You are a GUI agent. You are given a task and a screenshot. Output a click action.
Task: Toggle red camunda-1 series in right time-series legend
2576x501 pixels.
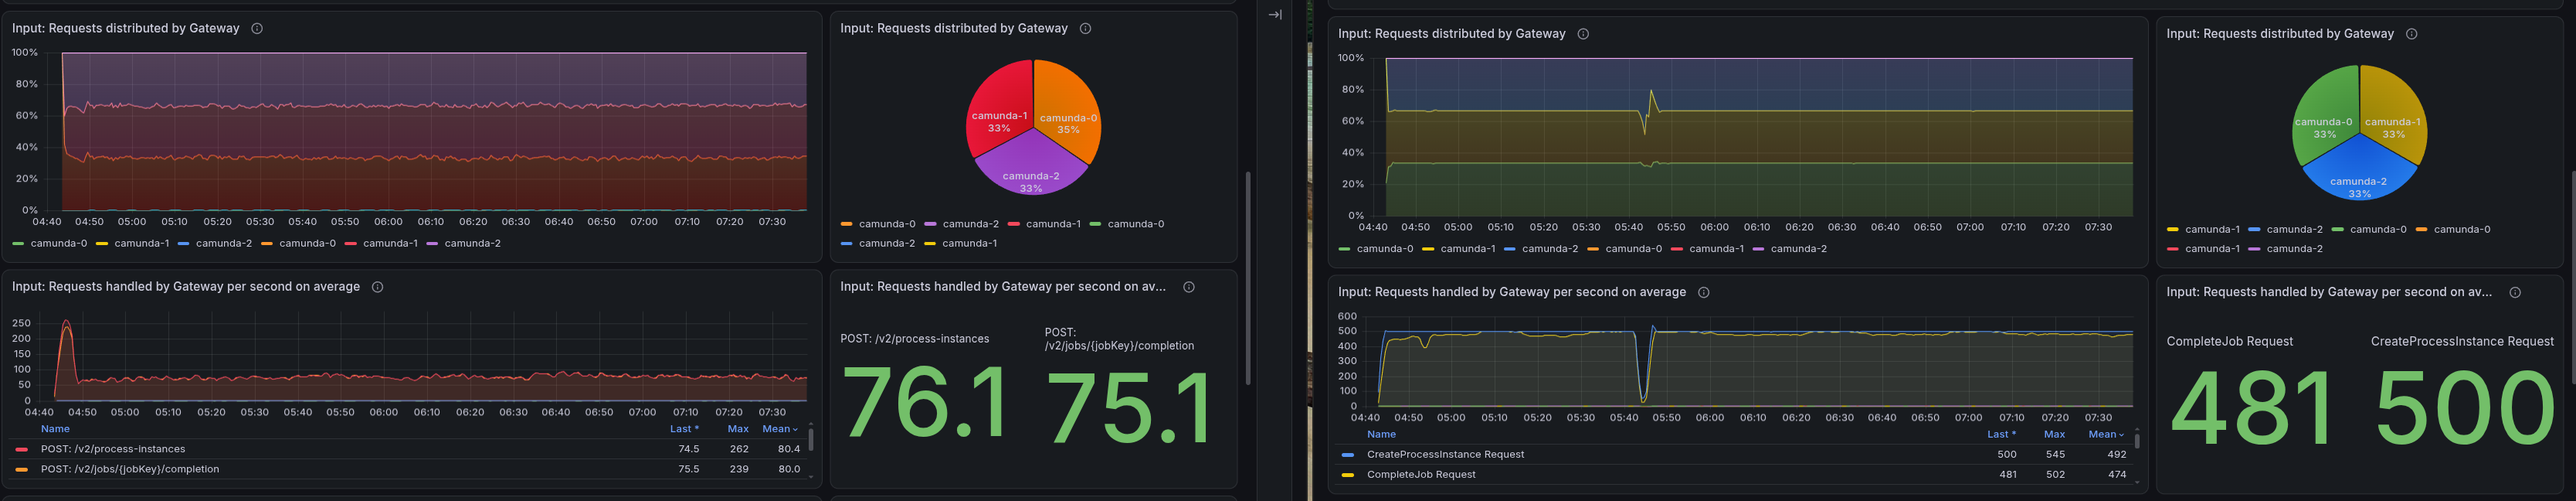click(1707, 248)
